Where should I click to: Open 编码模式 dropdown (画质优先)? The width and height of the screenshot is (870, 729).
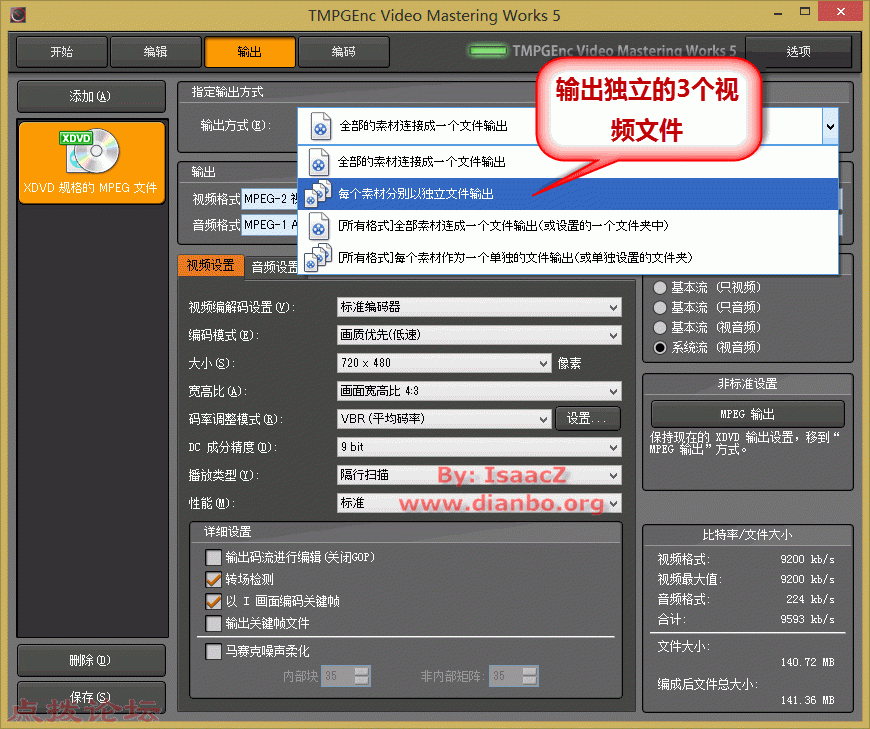479,335
